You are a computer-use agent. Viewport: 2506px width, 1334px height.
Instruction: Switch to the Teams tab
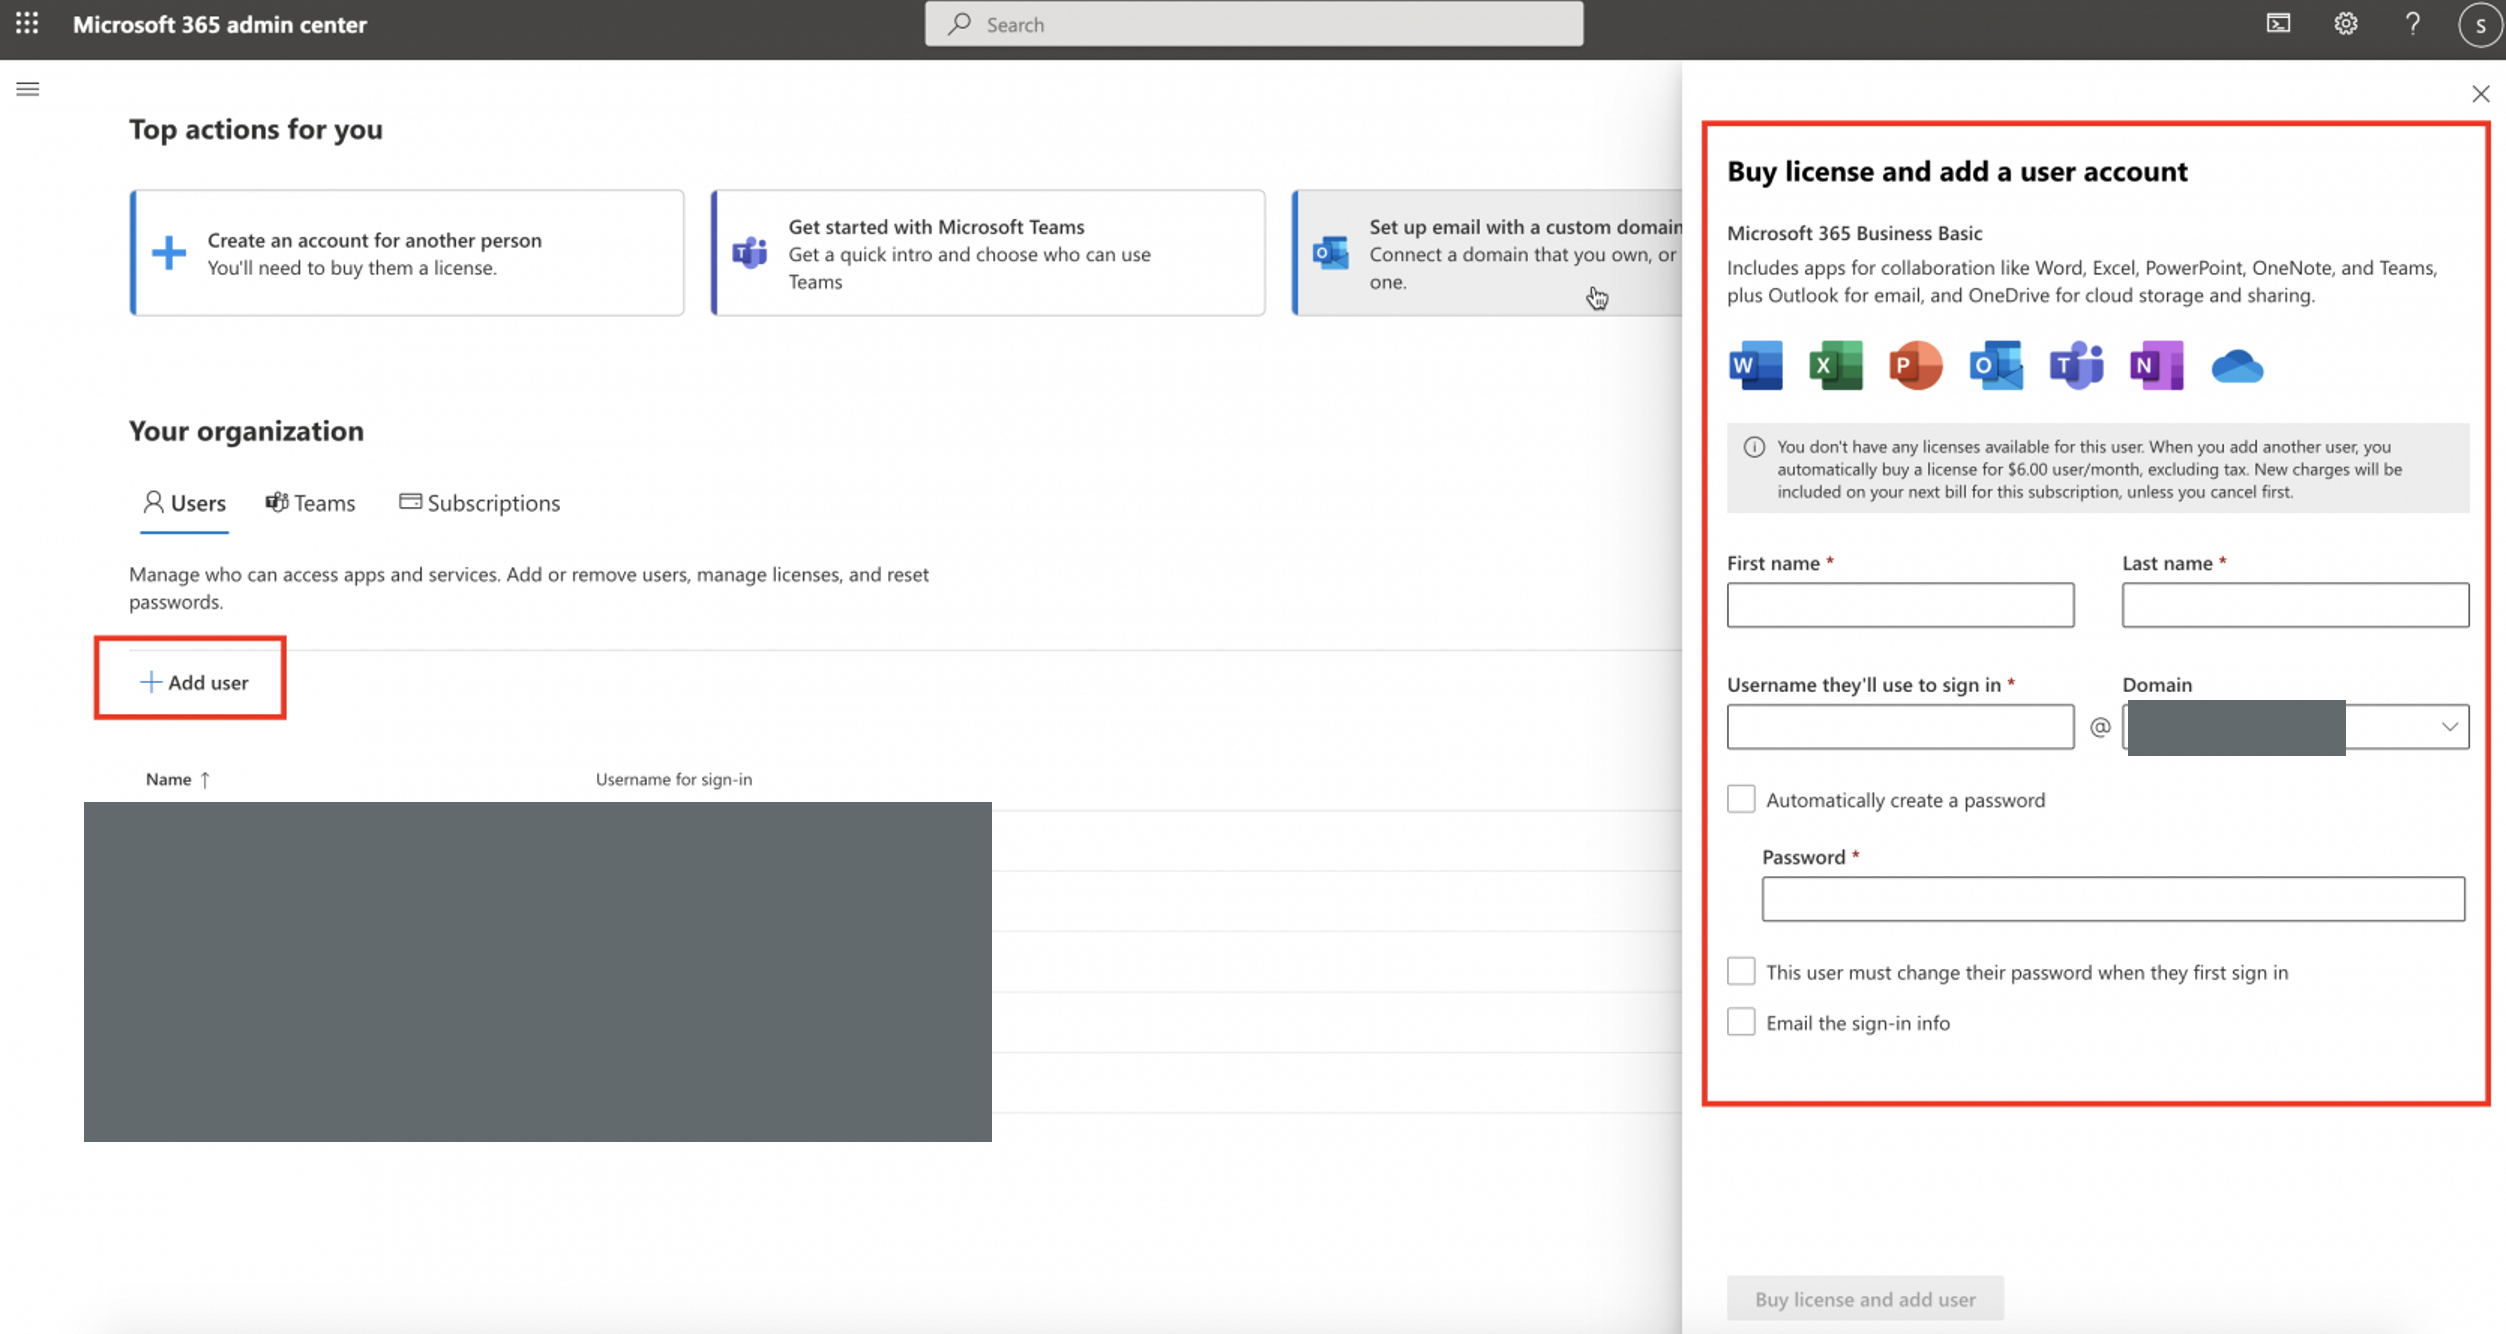point(310,502)
